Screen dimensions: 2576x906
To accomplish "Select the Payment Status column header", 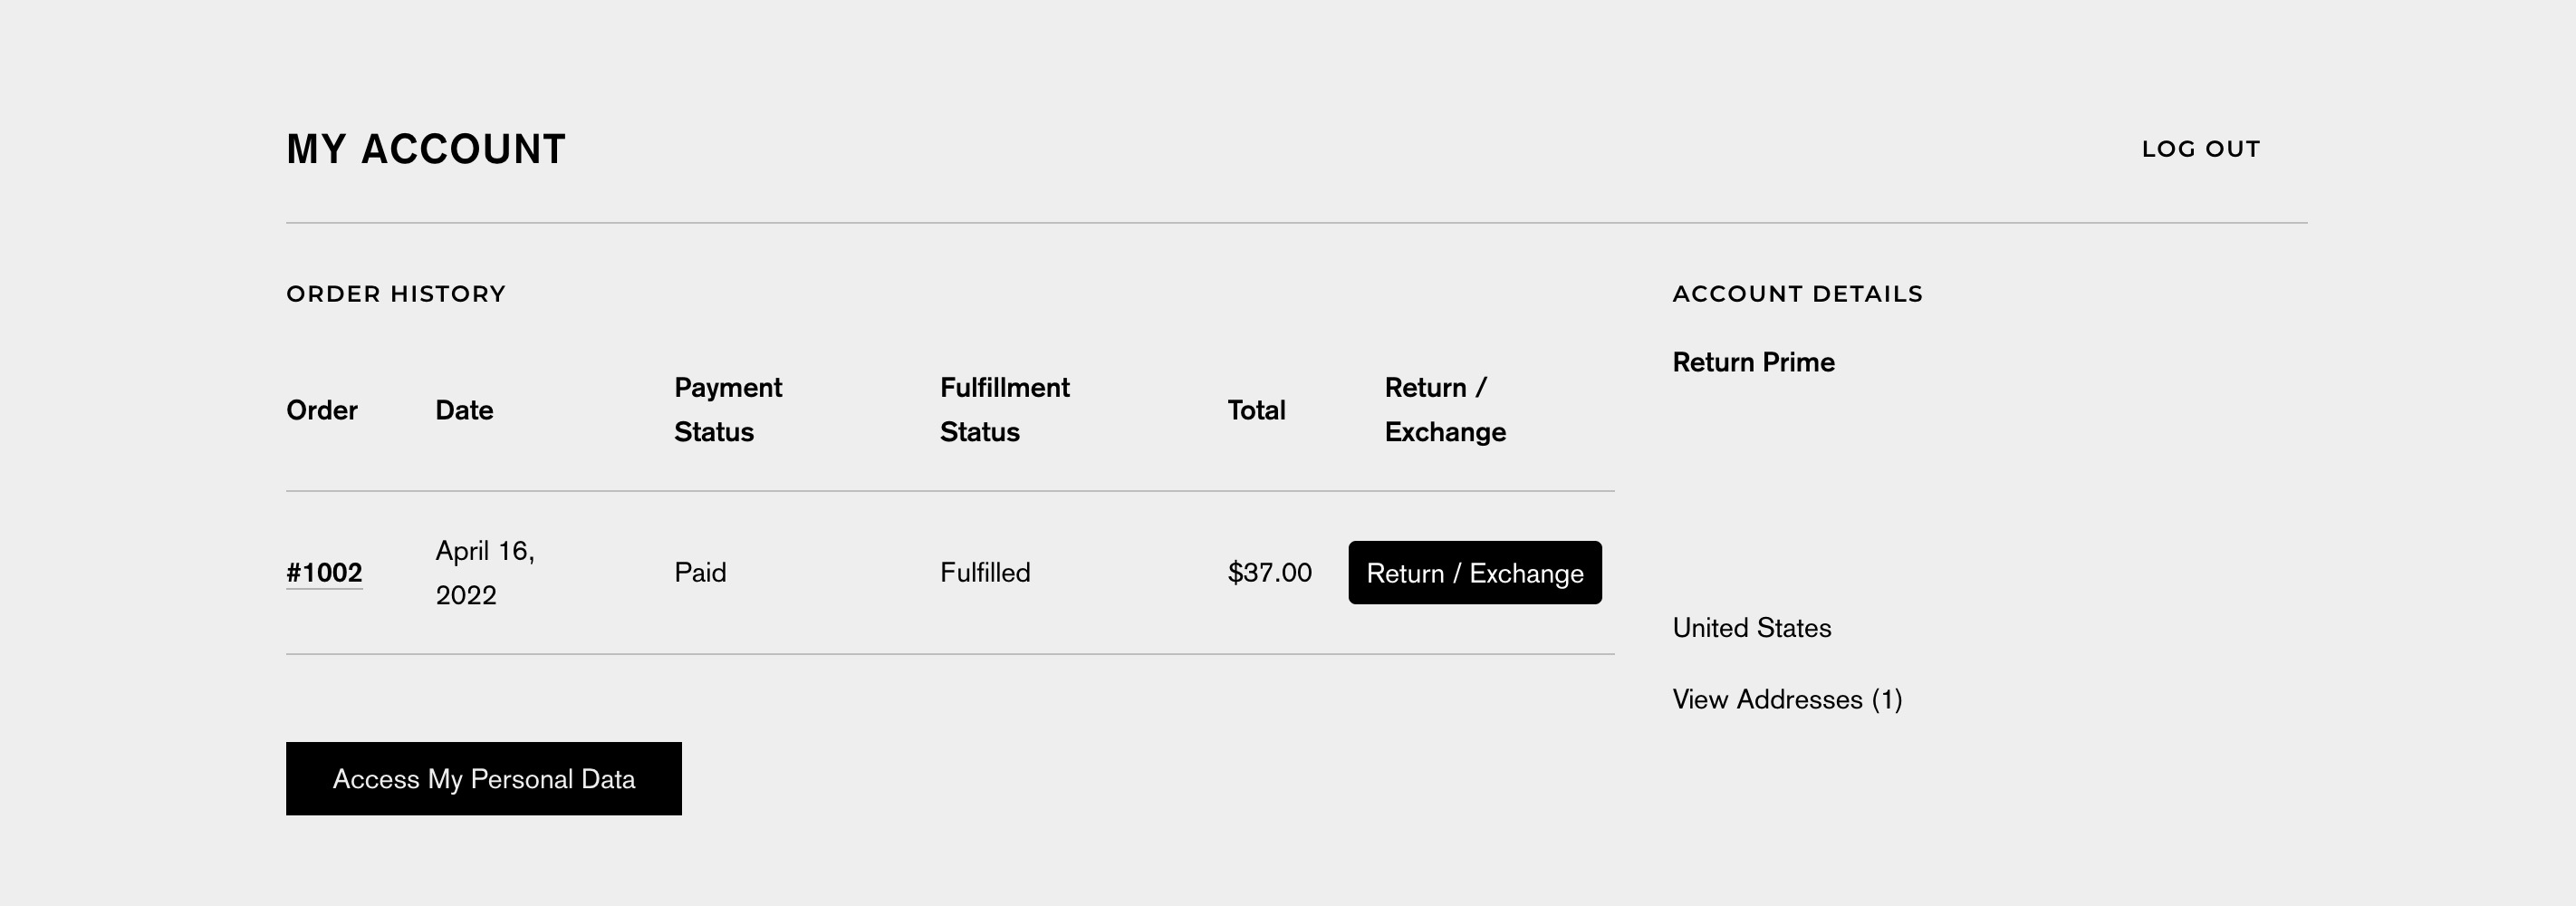I will point(728,410).
